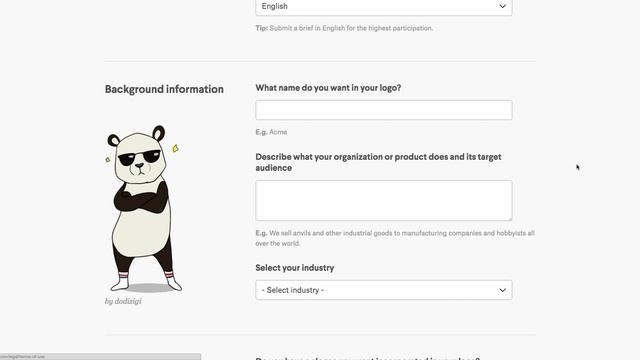
Task: Click the 'What name do you want' label
Action: tap(328, 88)
